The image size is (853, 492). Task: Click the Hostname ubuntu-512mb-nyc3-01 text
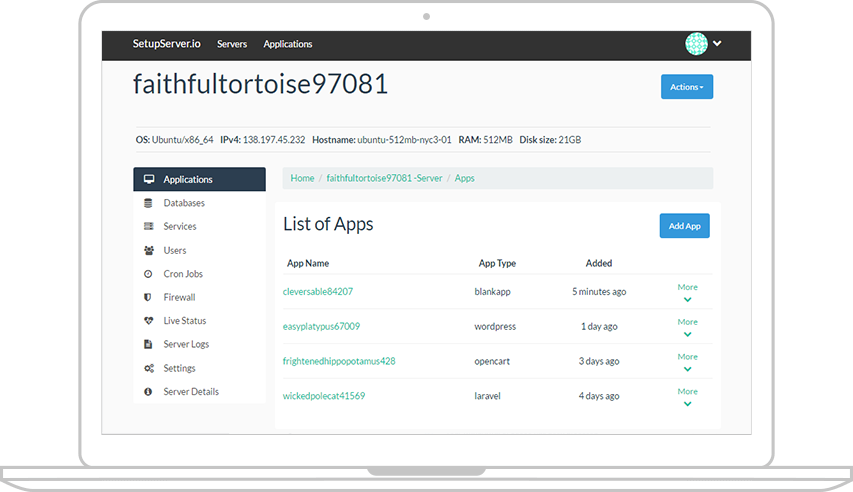(382, 140)
